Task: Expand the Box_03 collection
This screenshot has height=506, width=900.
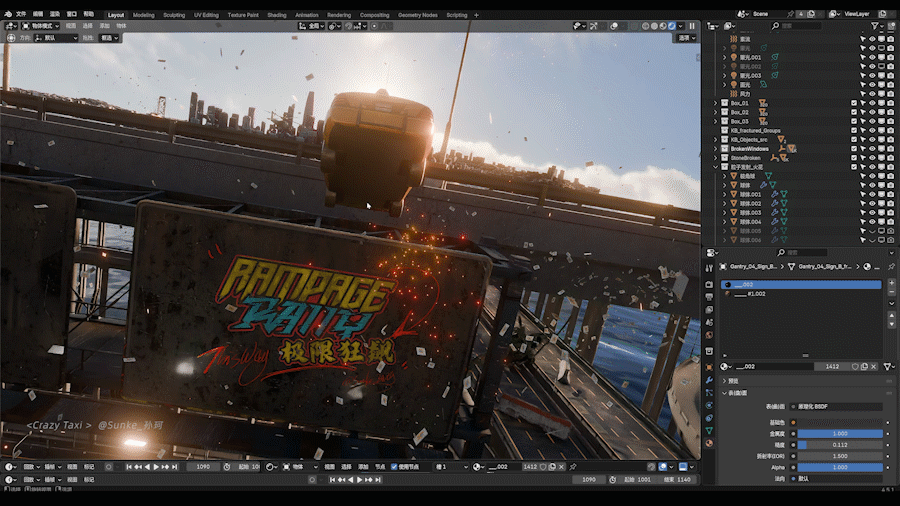Action: [x=716, y=122]
